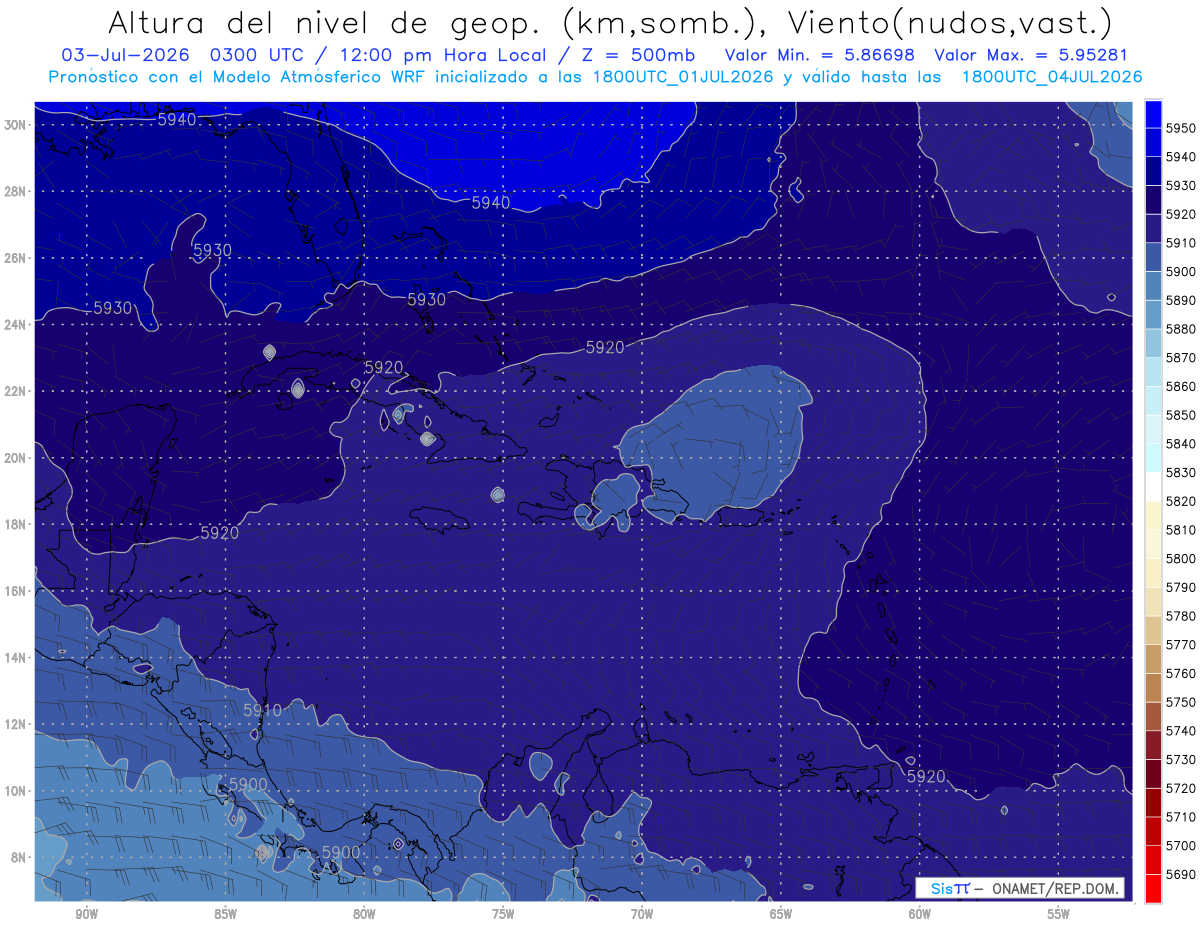1200x927 pixels.
Task: Pick the white band between 5820 and 5830
Action: pyautogui.click(x=1152, y=487)
